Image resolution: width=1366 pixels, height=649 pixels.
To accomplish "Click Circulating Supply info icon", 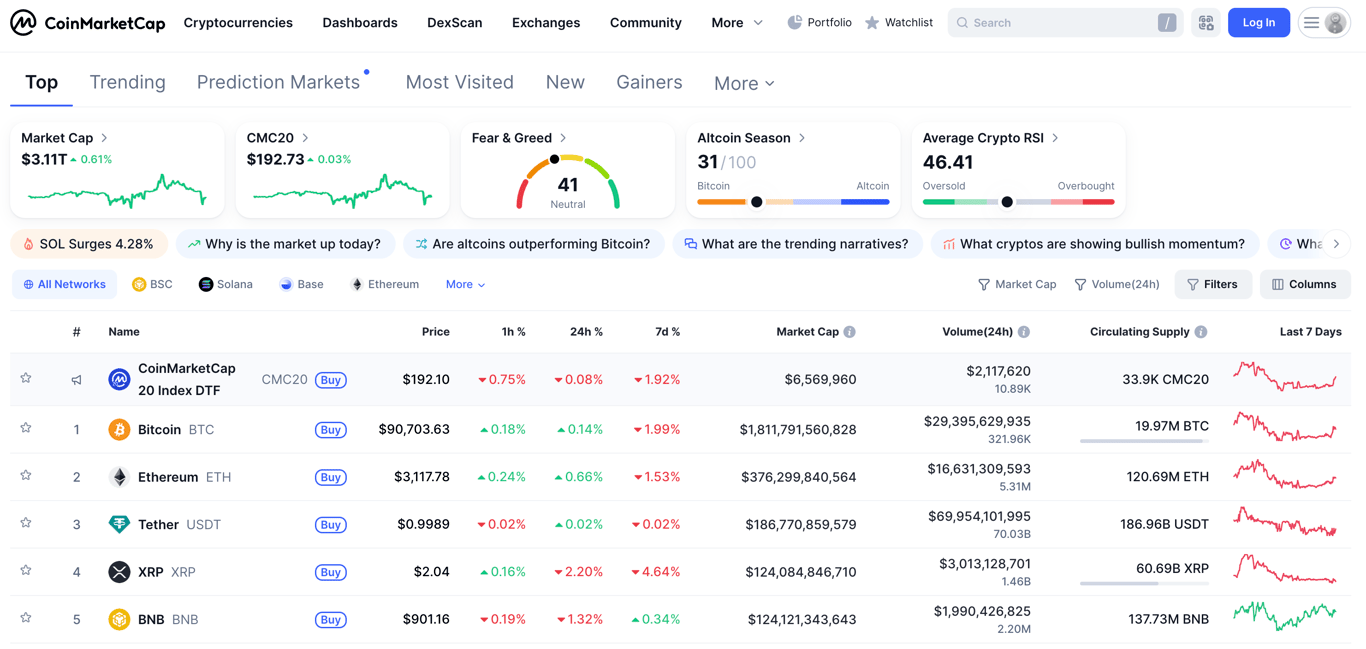I will [1201, 332].
